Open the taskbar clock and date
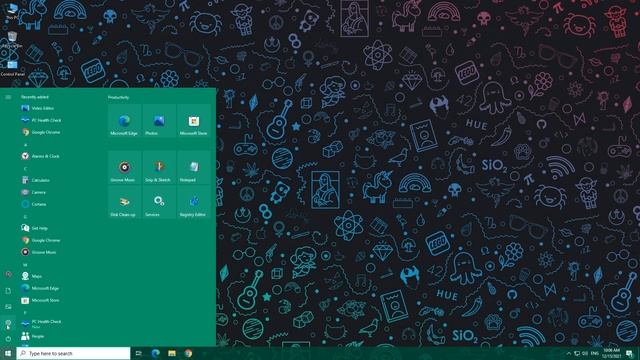Viewport: 640px width, 360px height. [611, 353]
